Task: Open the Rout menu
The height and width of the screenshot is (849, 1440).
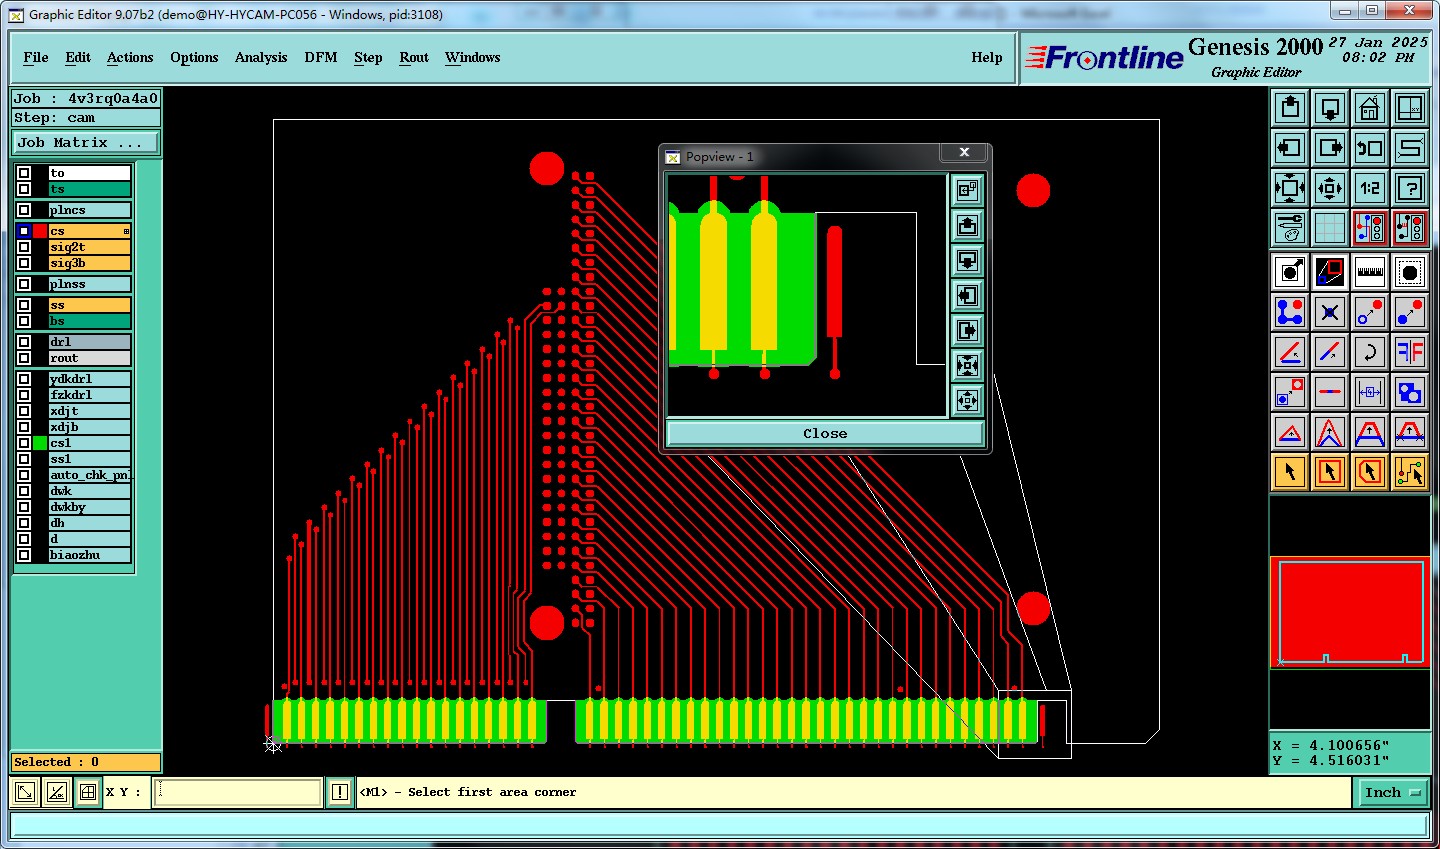Action: tap(414, 57)
